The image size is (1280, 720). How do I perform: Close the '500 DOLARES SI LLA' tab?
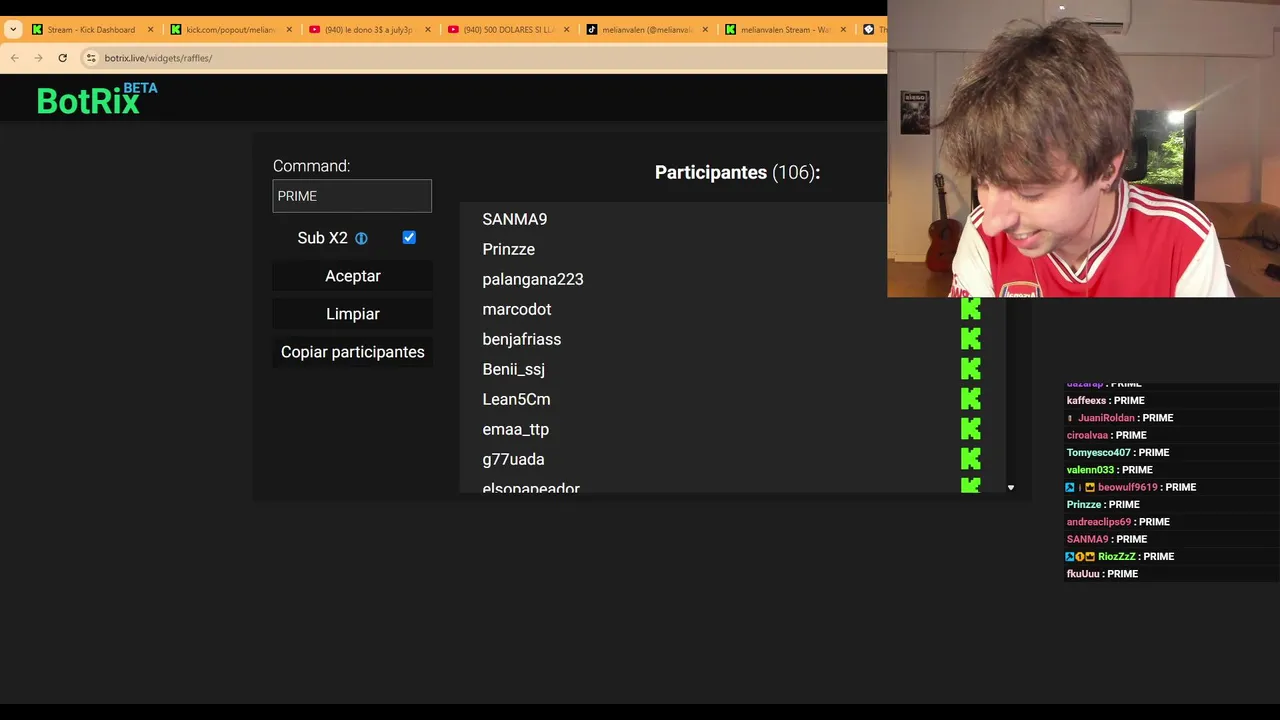click(566, 30)
